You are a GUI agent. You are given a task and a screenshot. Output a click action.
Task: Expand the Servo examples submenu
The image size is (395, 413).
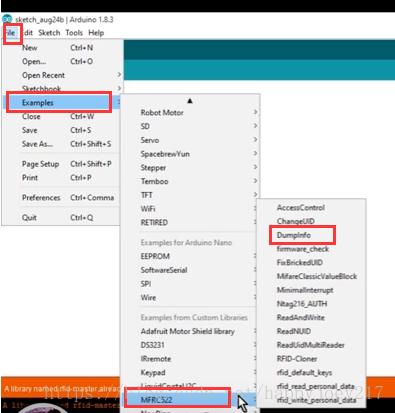[190, 140]
